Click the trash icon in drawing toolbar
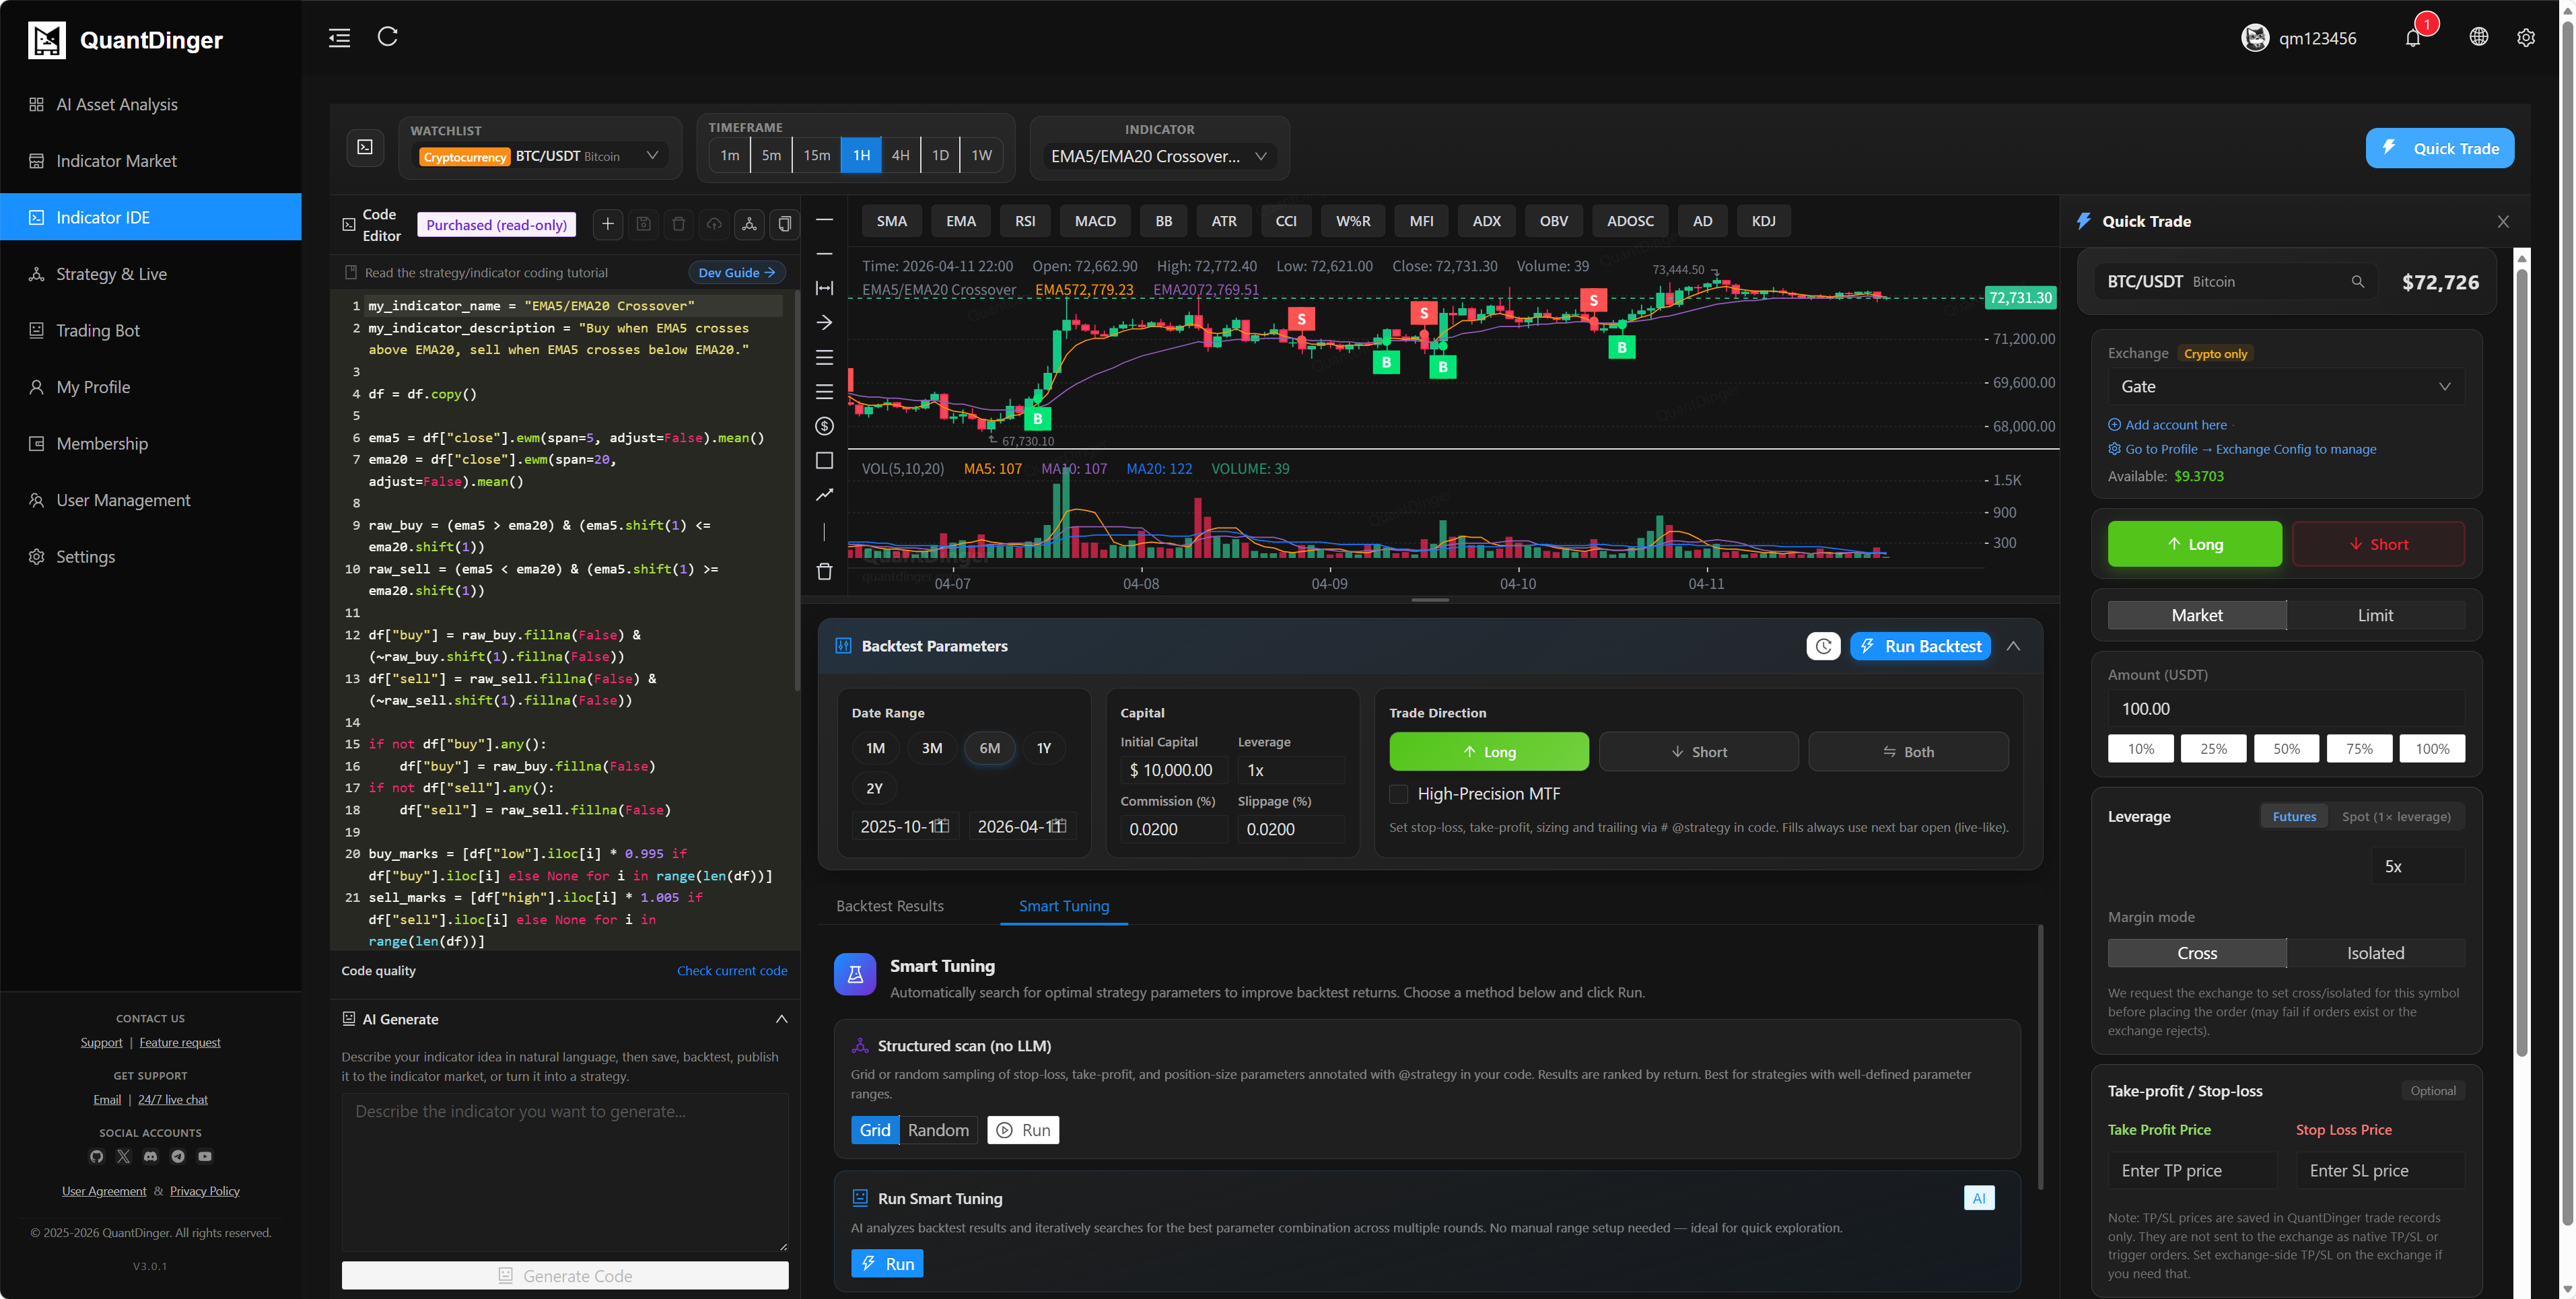Viewport: 2576px width, 1299px height. tap(824, 571)
